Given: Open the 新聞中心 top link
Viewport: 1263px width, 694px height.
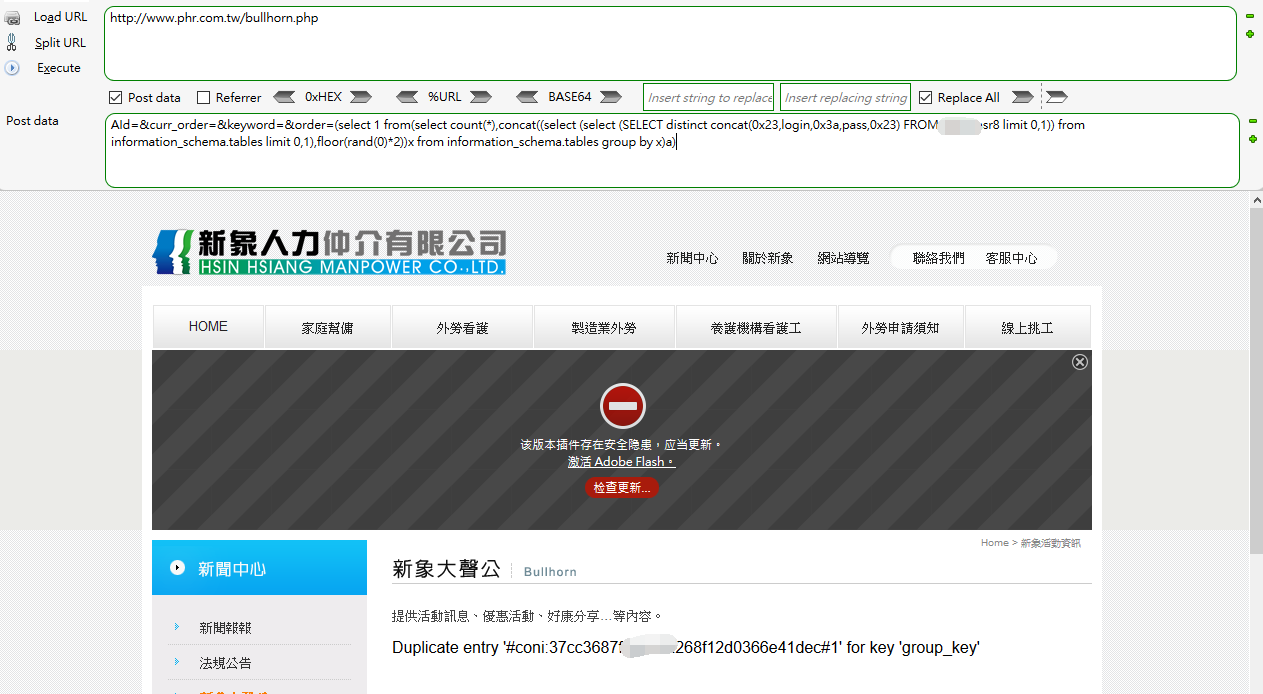Looking at the screenshot, I should [x=692, y=258].
